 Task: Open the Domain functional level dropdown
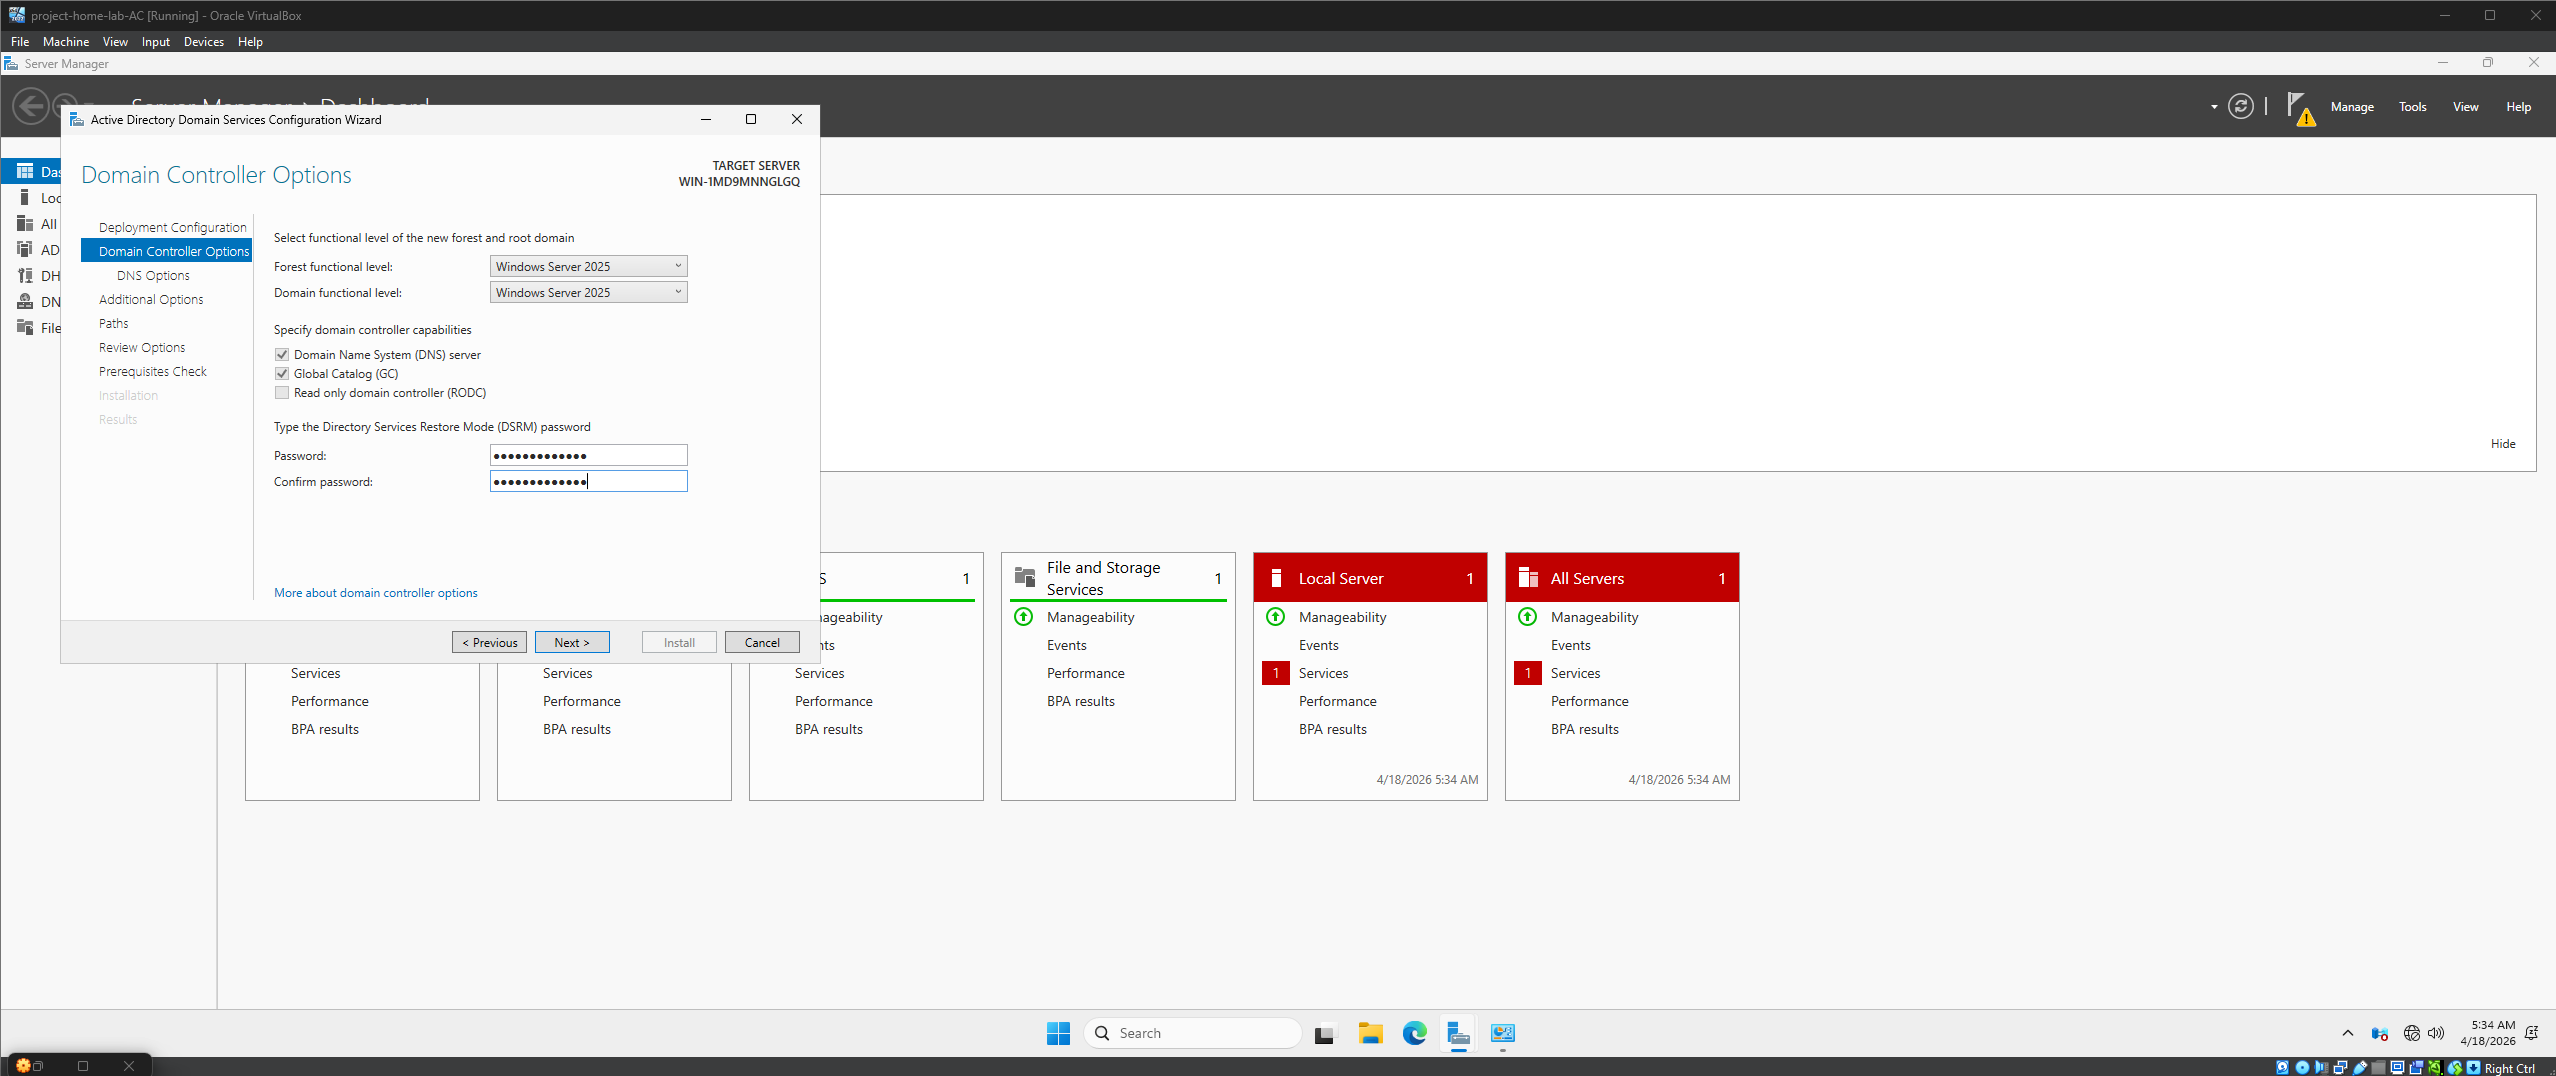click(678, 292)
